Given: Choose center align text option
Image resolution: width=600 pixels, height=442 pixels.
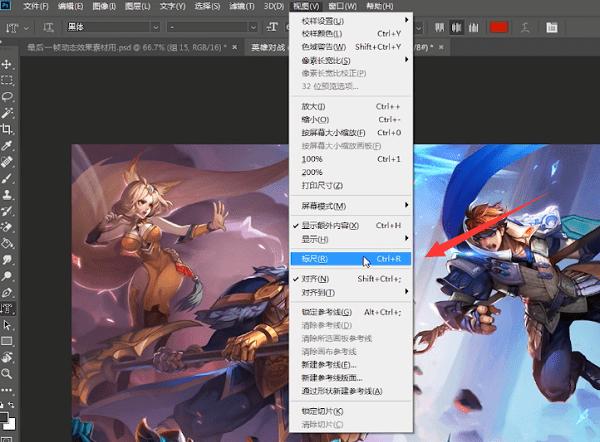Looking at the screenshot, I should click(456, 28).
